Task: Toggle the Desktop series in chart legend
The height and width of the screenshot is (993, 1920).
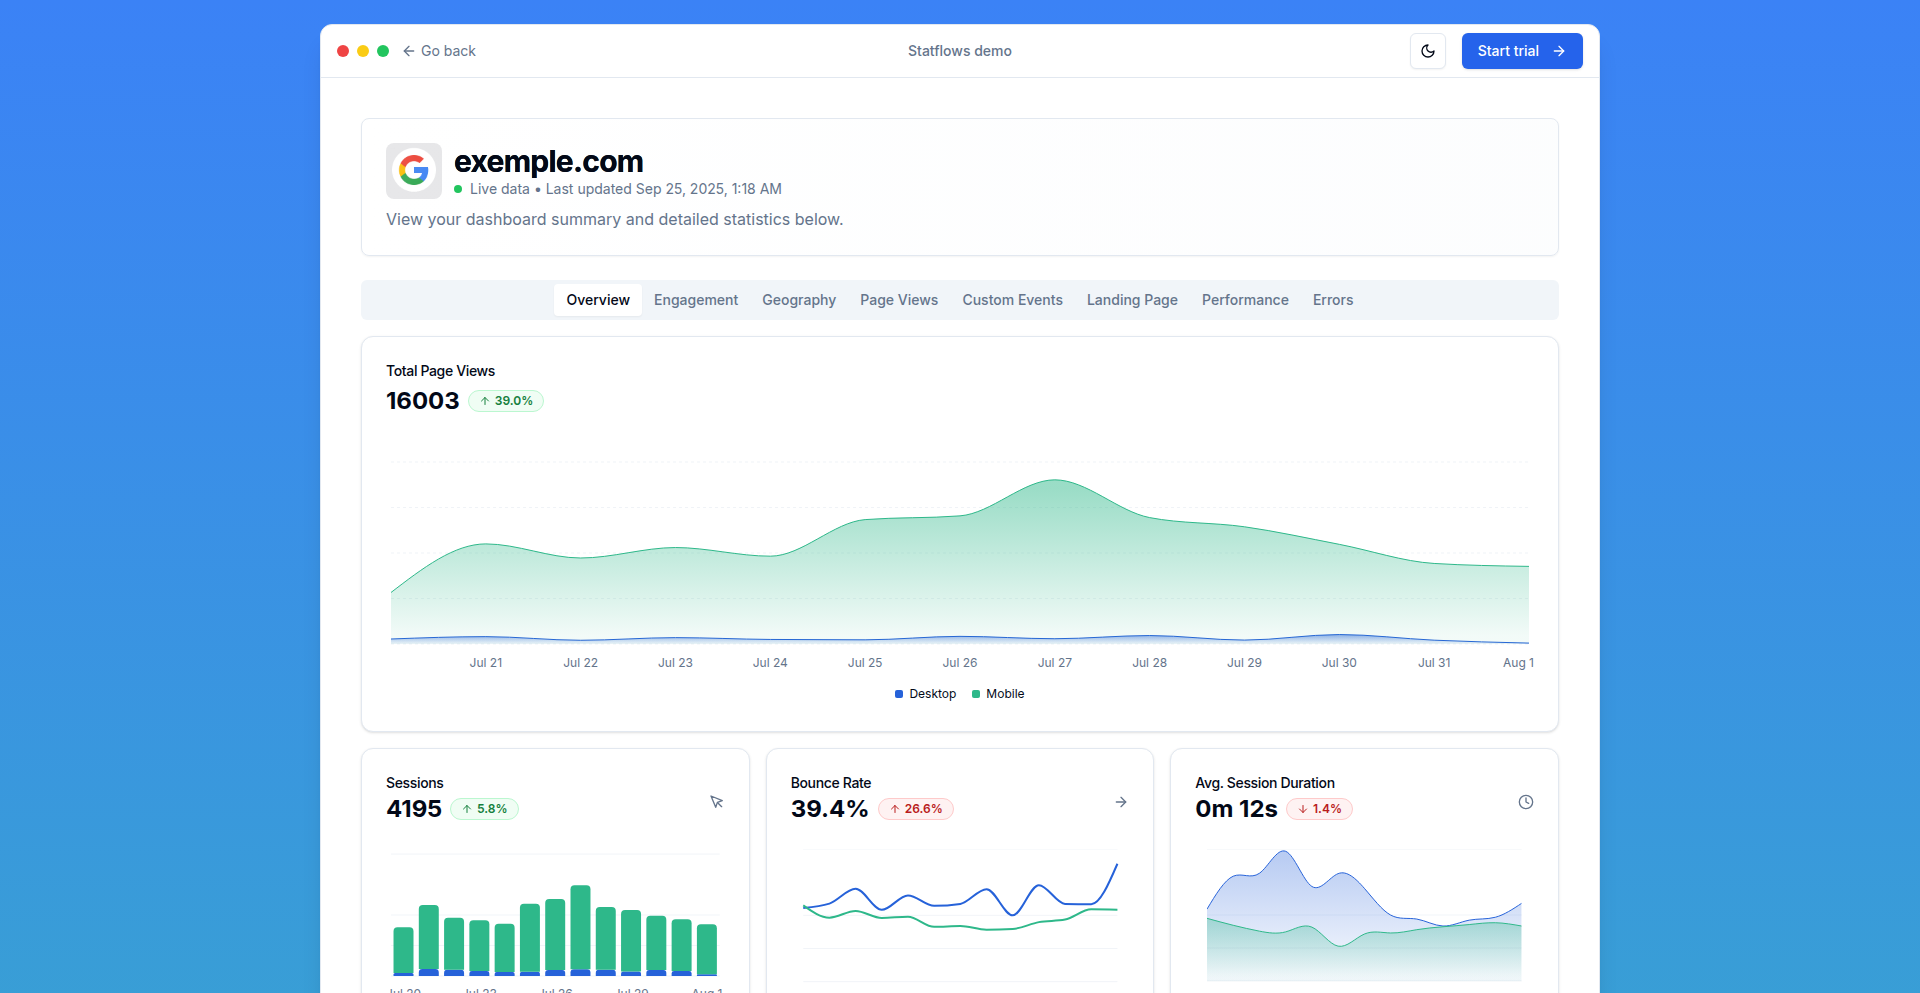Action: click(925, 694)
